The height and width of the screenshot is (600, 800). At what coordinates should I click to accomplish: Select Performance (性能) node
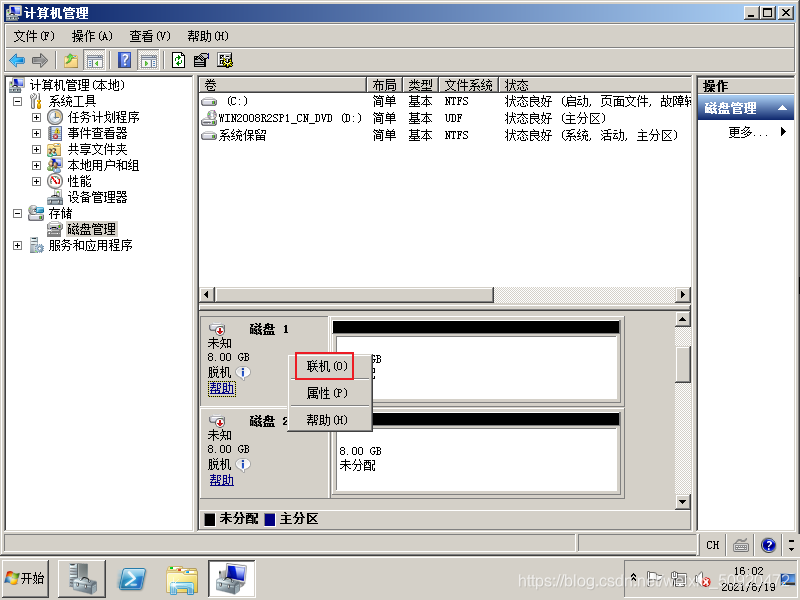point(79,181)
